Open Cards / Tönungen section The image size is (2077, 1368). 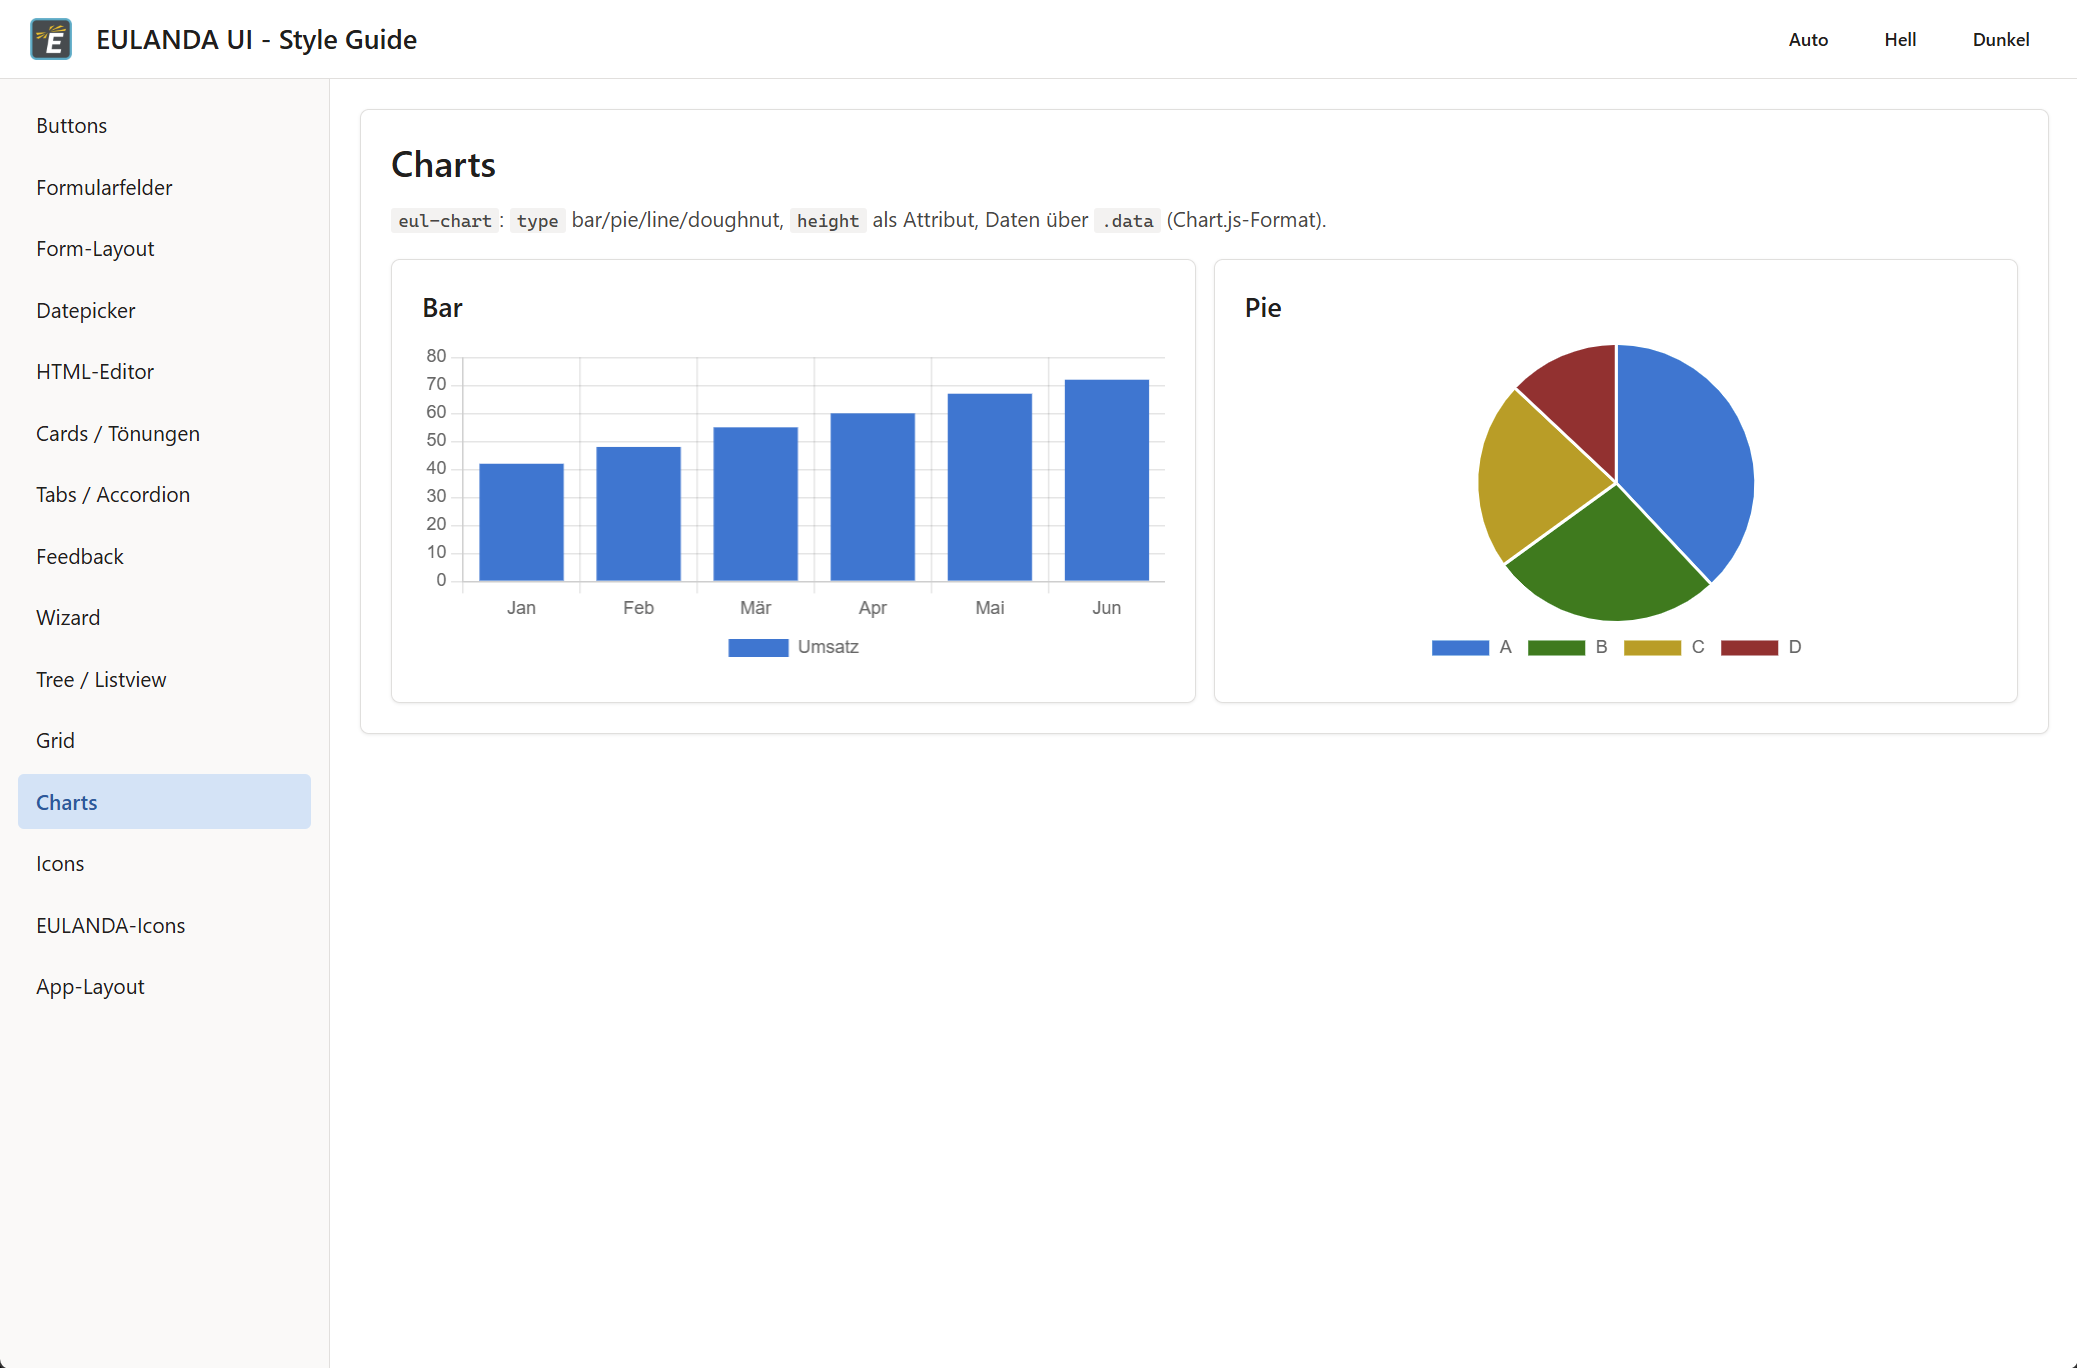(x=164, y=434)
